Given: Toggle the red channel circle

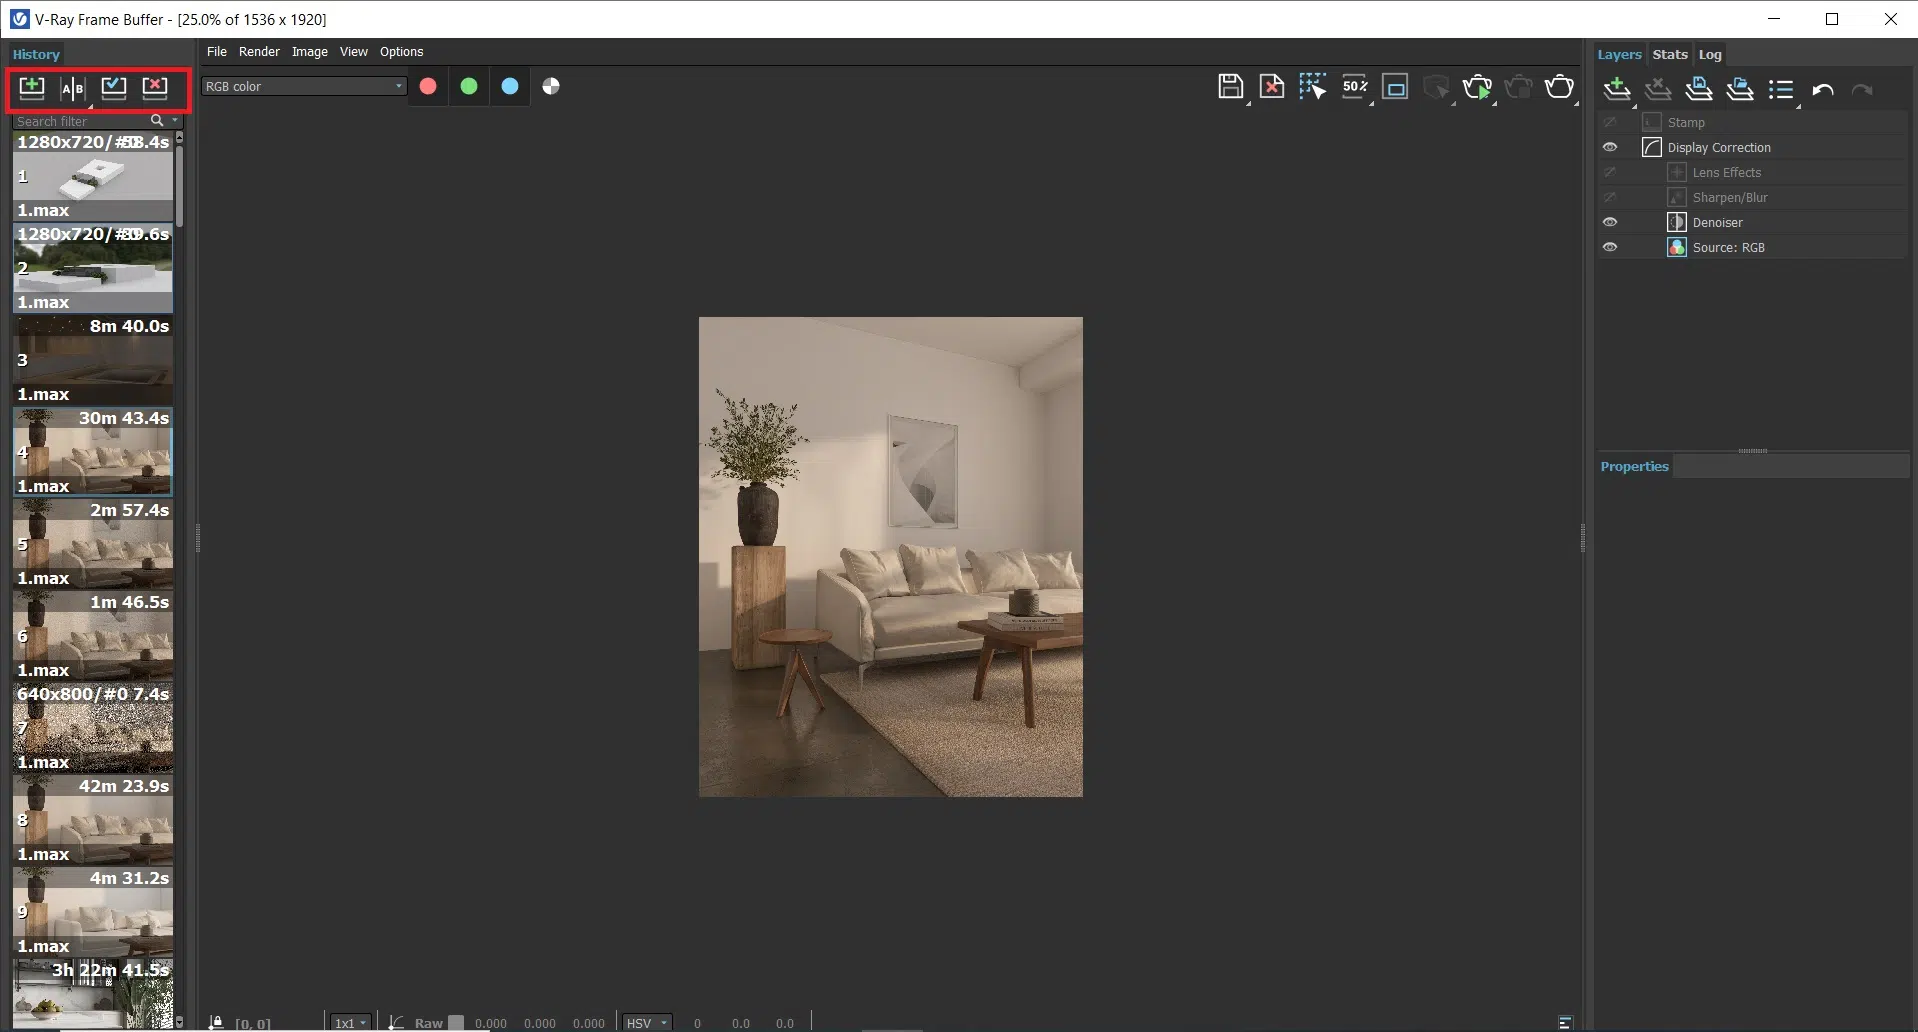Looking at the screenshot, I should click(x=428, y=87).
